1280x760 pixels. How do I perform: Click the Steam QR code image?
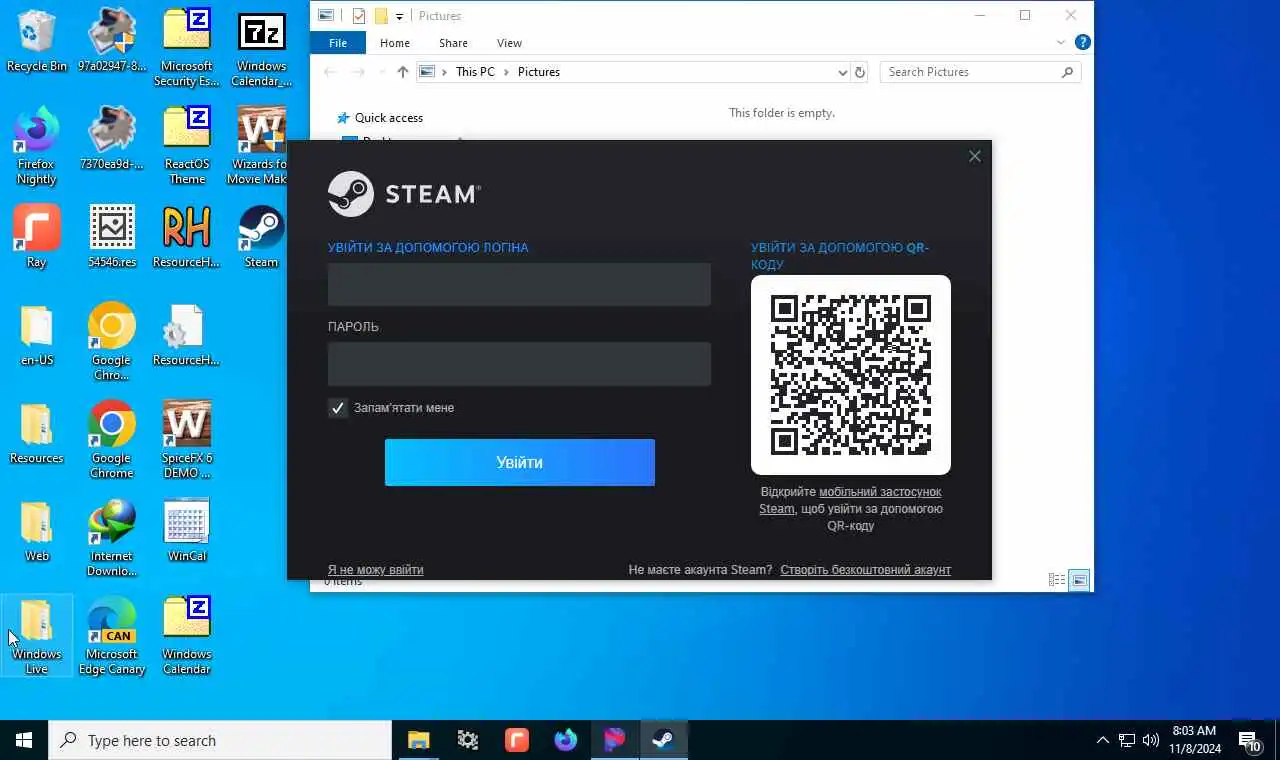[x=851, y=375]
